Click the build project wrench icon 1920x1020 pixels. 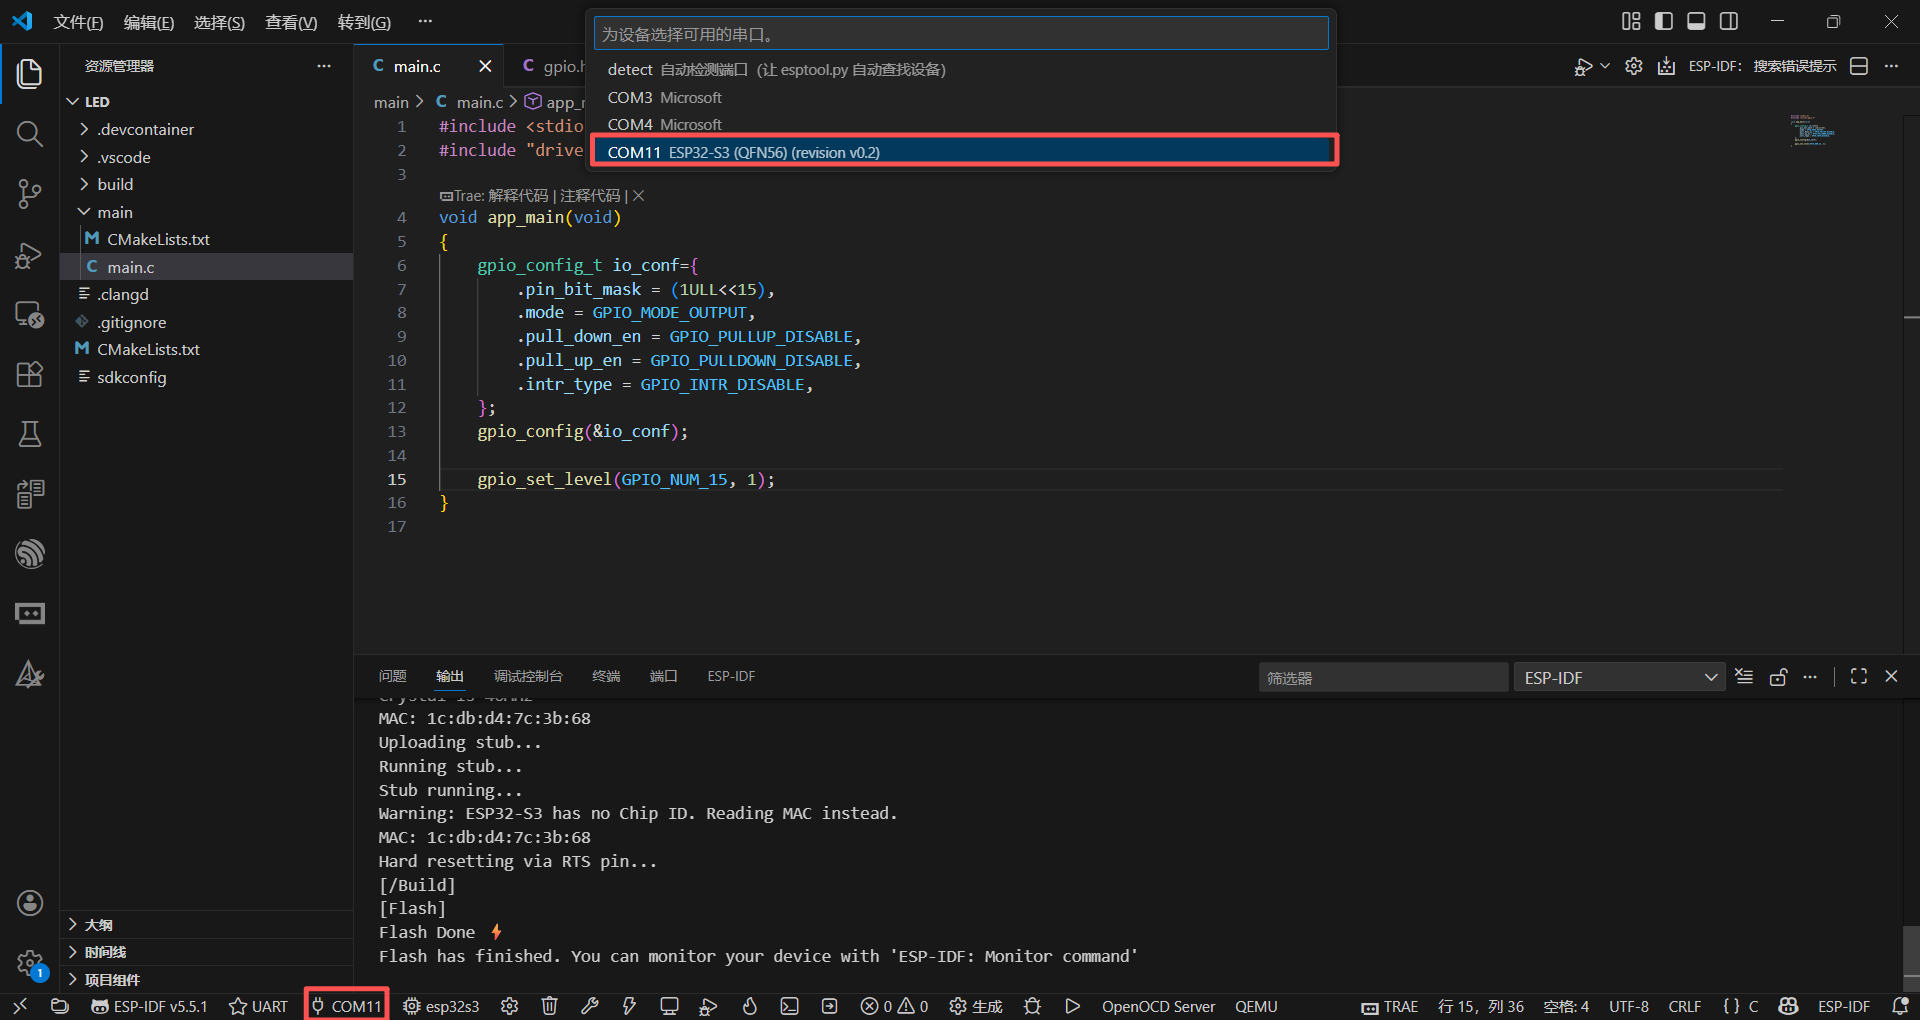(x=590, y=1006)
